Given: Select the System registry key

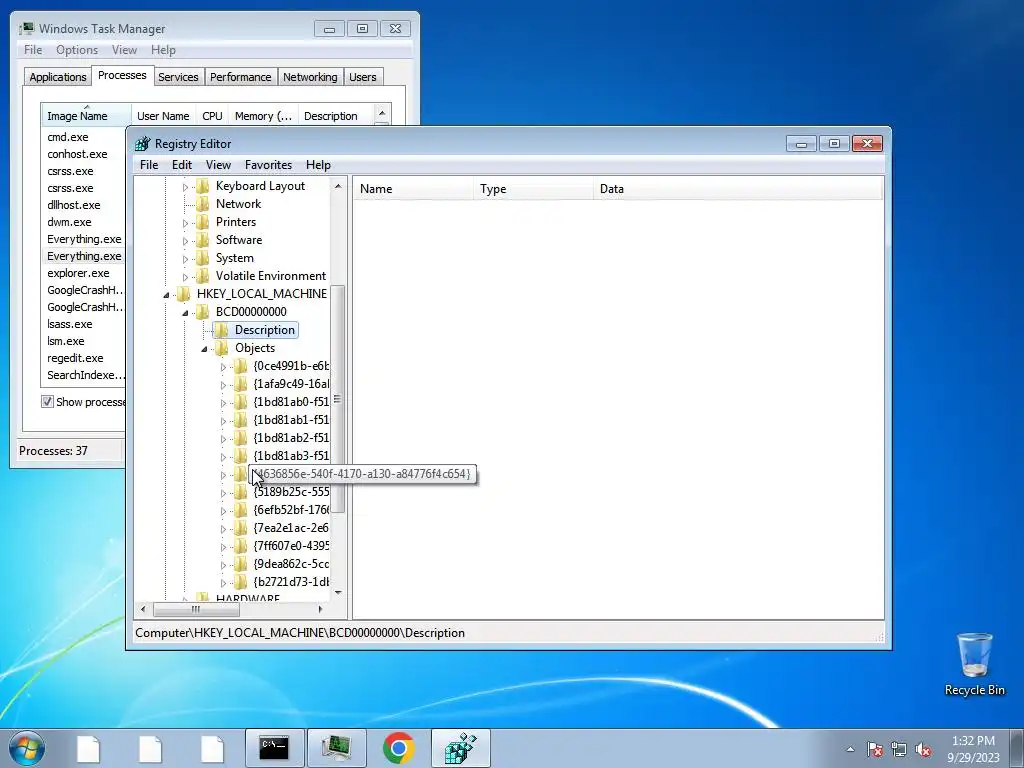Looking at the screenshot, I should pos(234,258).
